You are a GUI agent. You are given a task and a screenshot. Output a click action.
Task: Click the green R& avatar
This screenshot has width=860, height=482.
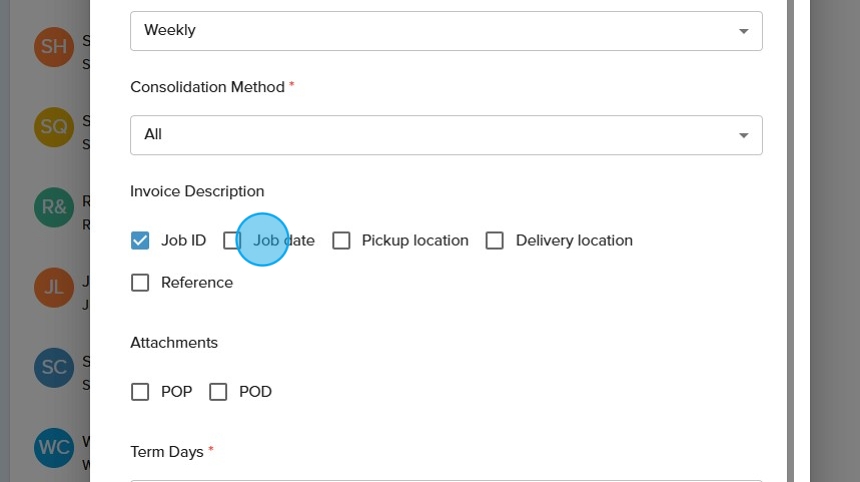(x=52, y=207)
